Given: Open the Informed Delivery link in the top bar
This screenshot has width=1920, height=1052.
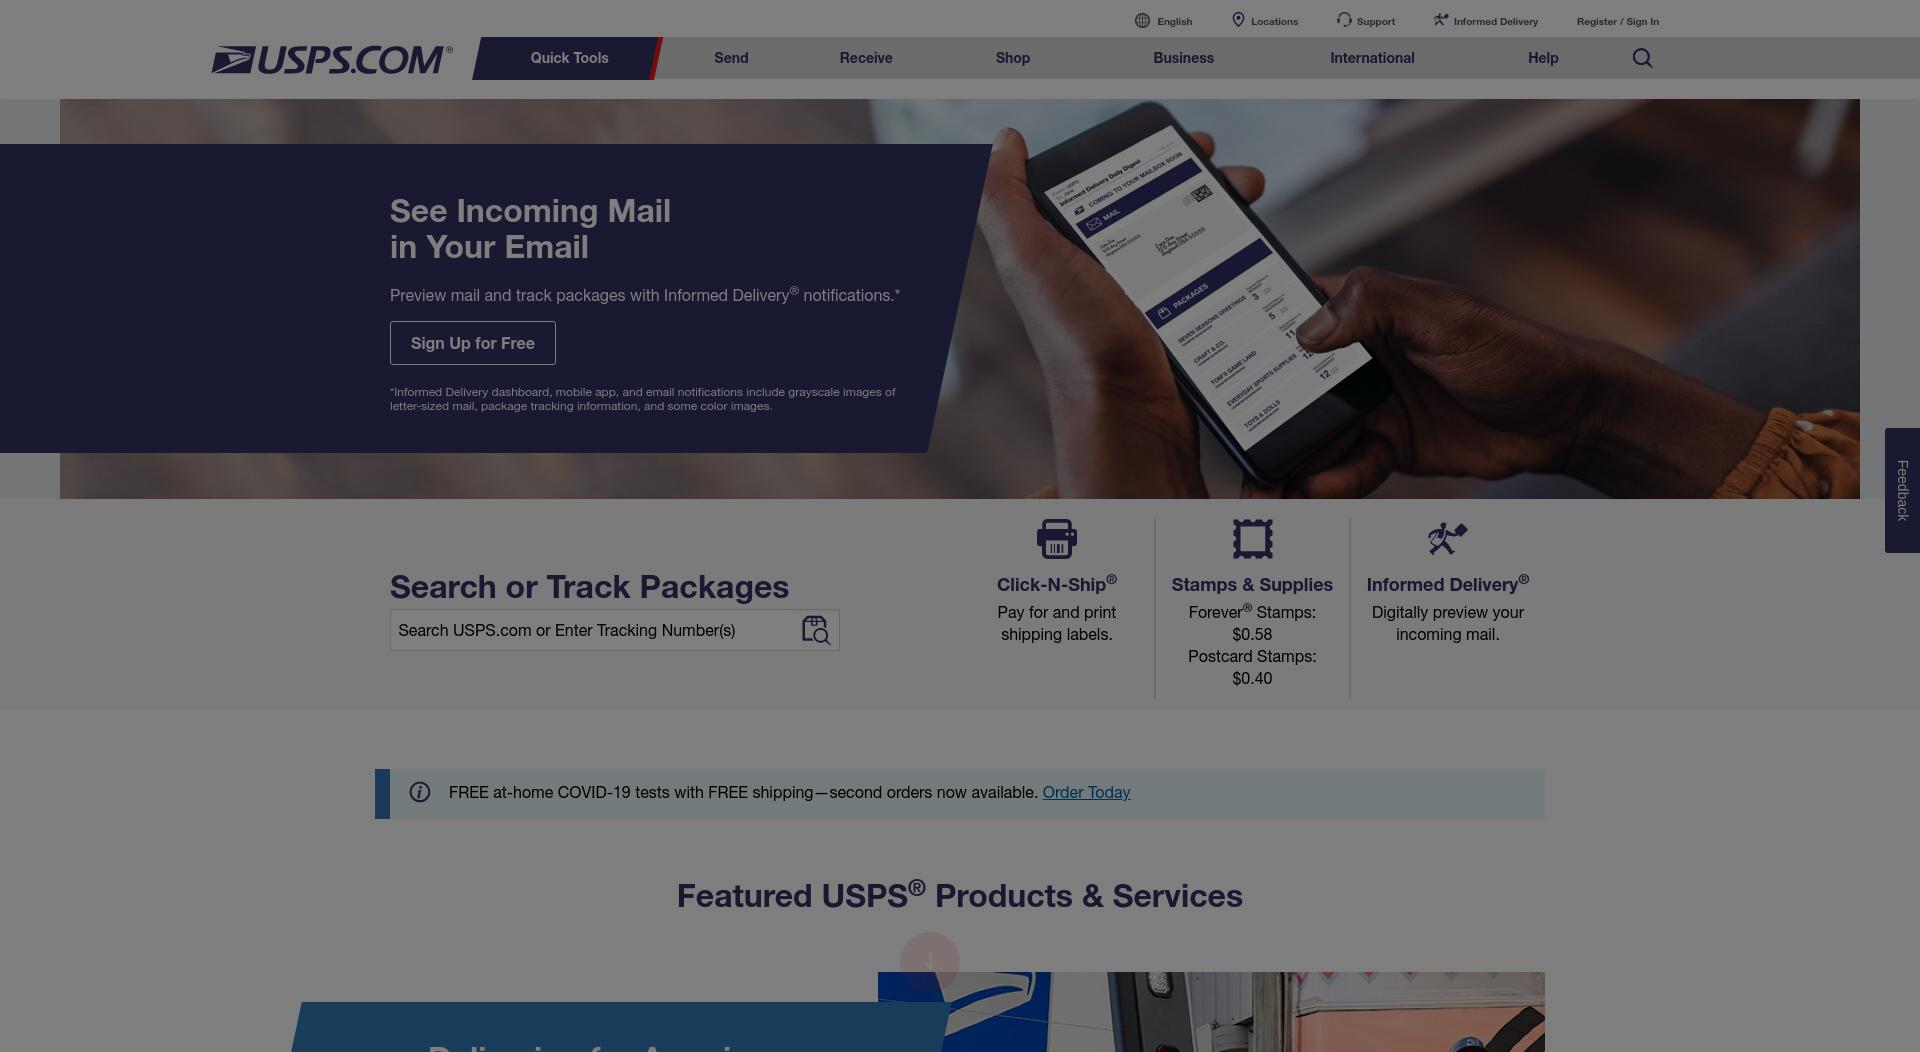Looking at the screenshot, I should (x=1495, y=21).
